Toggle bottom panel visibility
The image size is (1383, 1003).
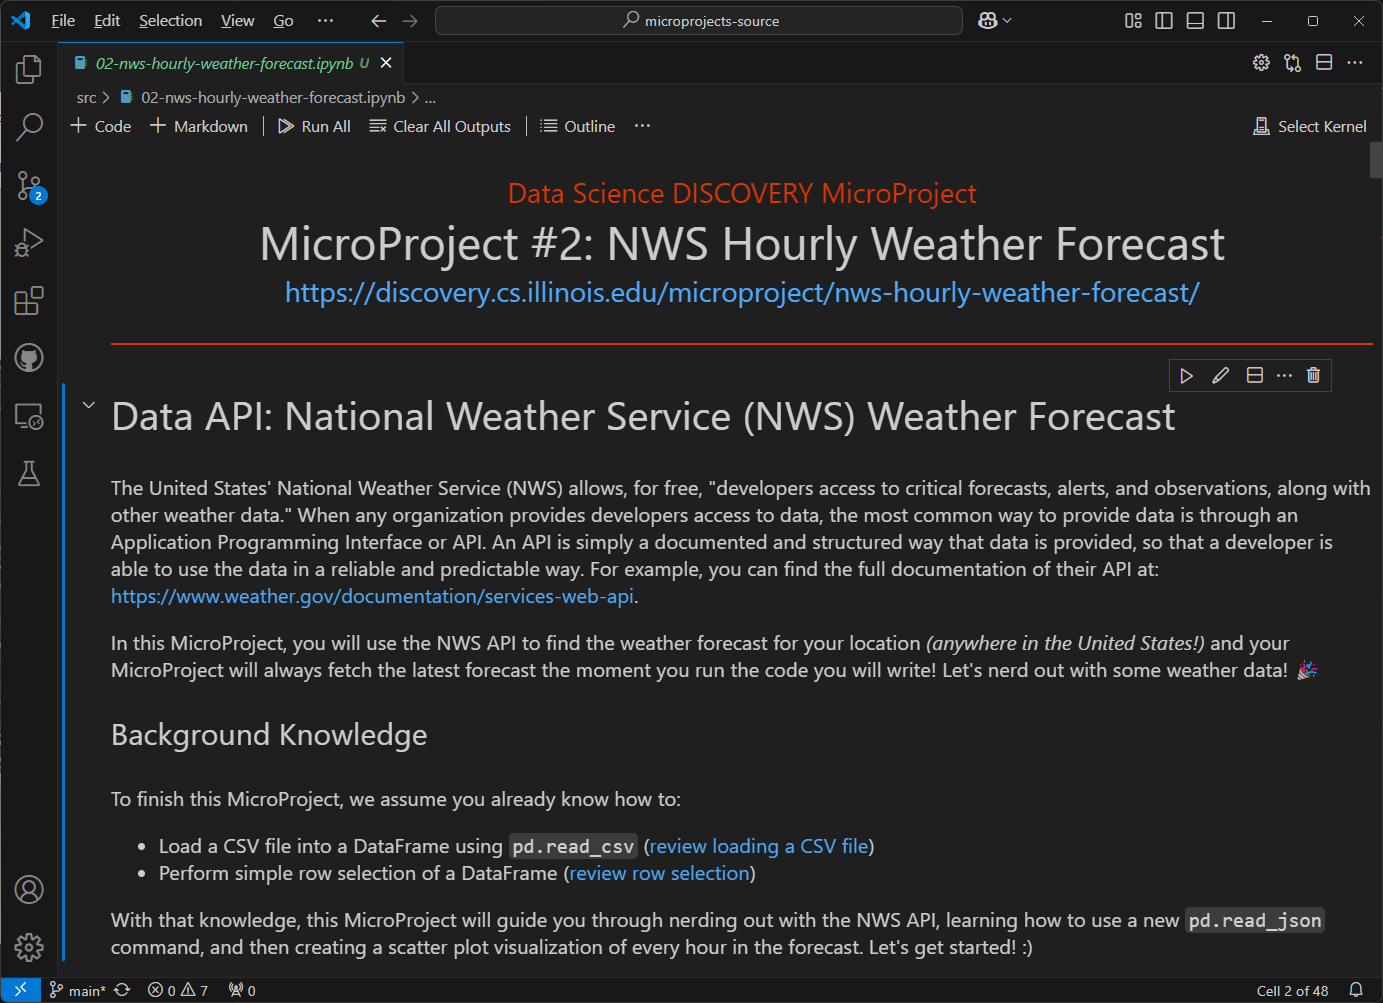(1195, 21)
